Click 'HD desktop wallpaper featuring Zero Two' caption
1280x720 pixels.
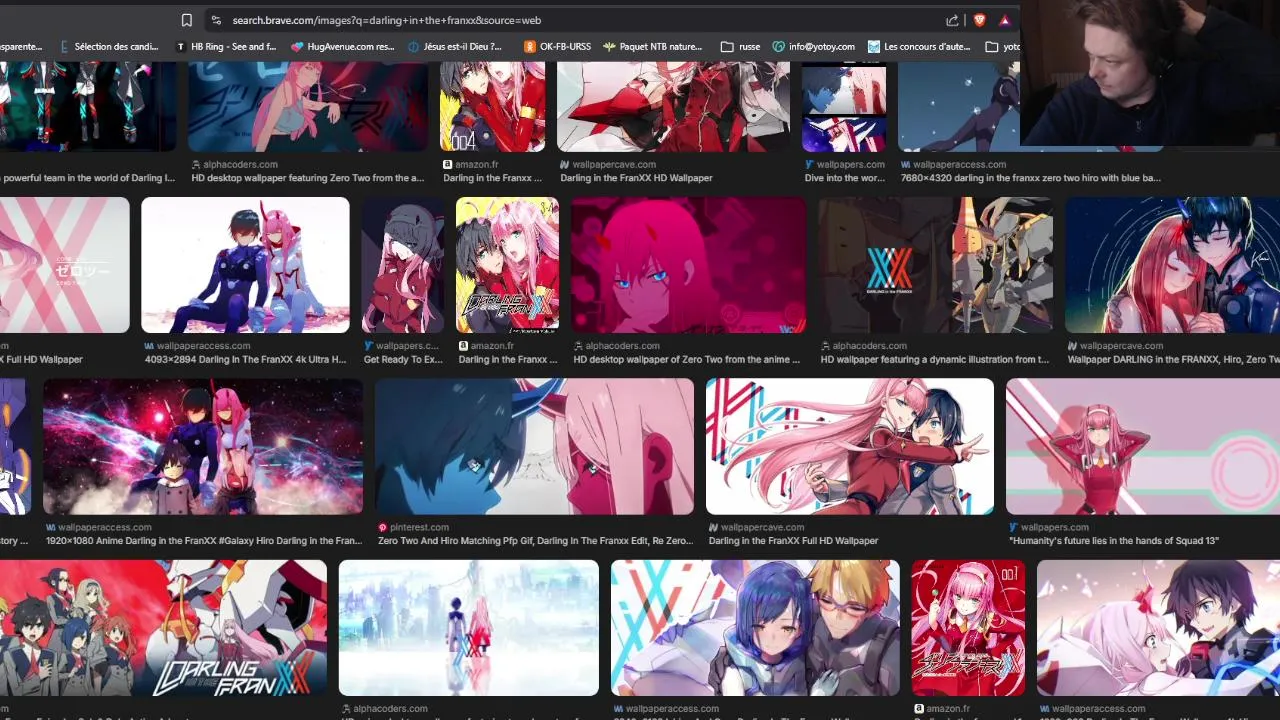pyautogui.click(x=308, y=178)
